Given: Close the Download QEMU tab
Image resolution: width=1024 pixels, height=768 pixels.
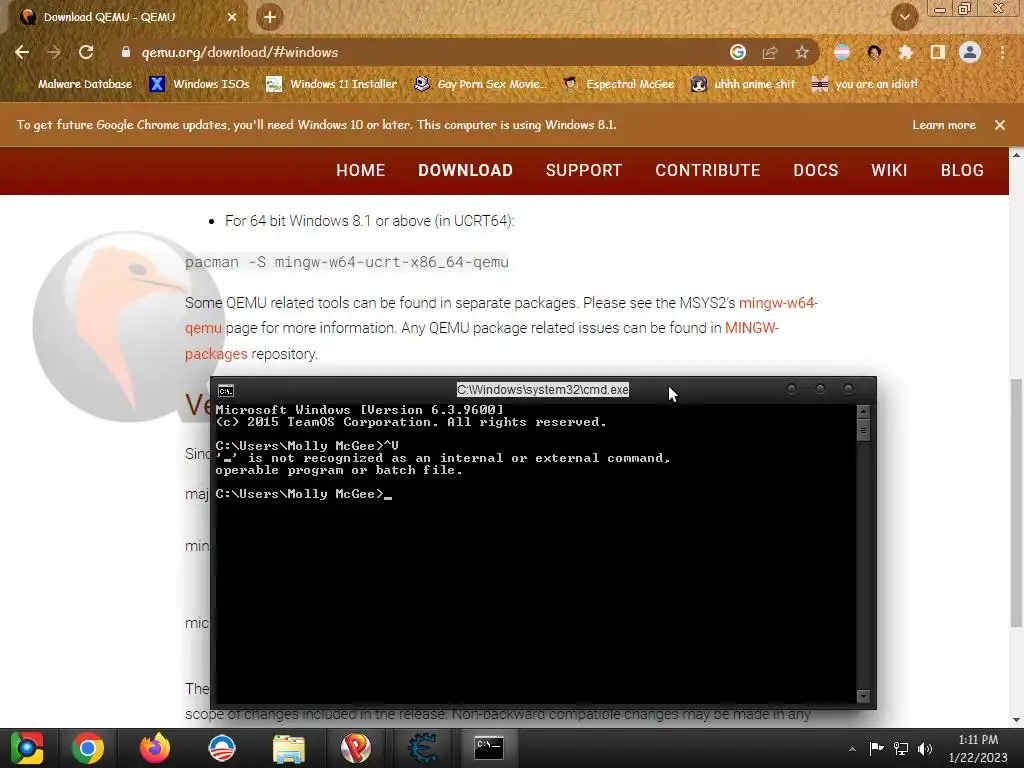Looking at the screenshot, I should tap(232, 17).
